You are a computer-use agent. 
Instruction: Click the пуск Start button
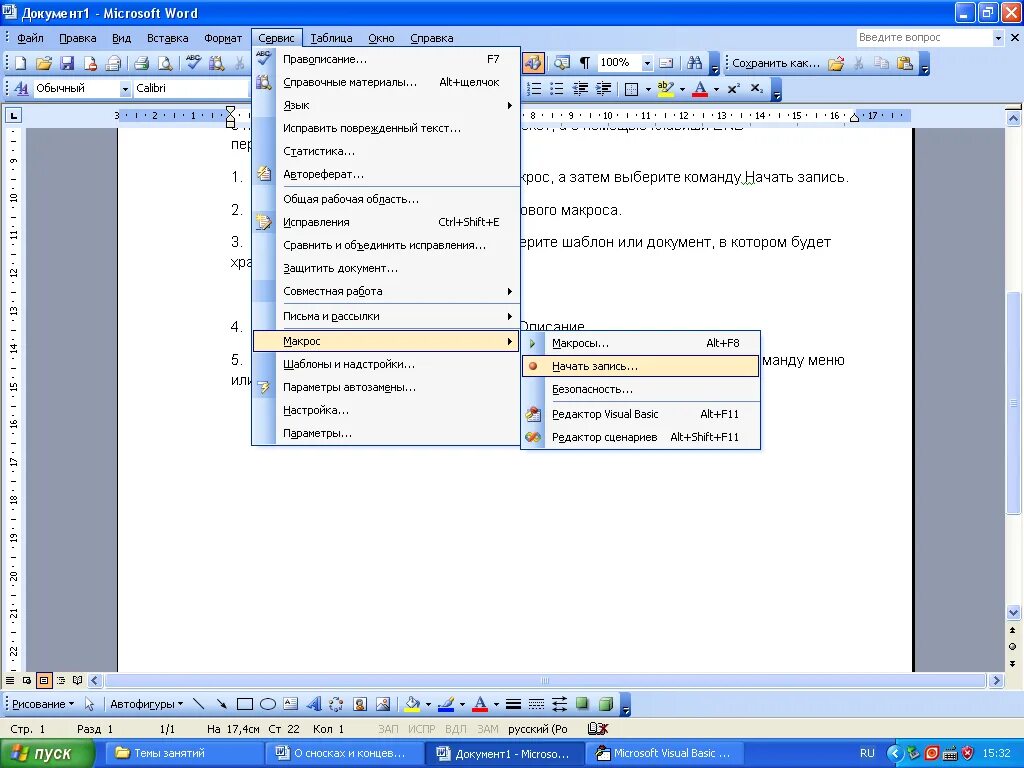48,754
